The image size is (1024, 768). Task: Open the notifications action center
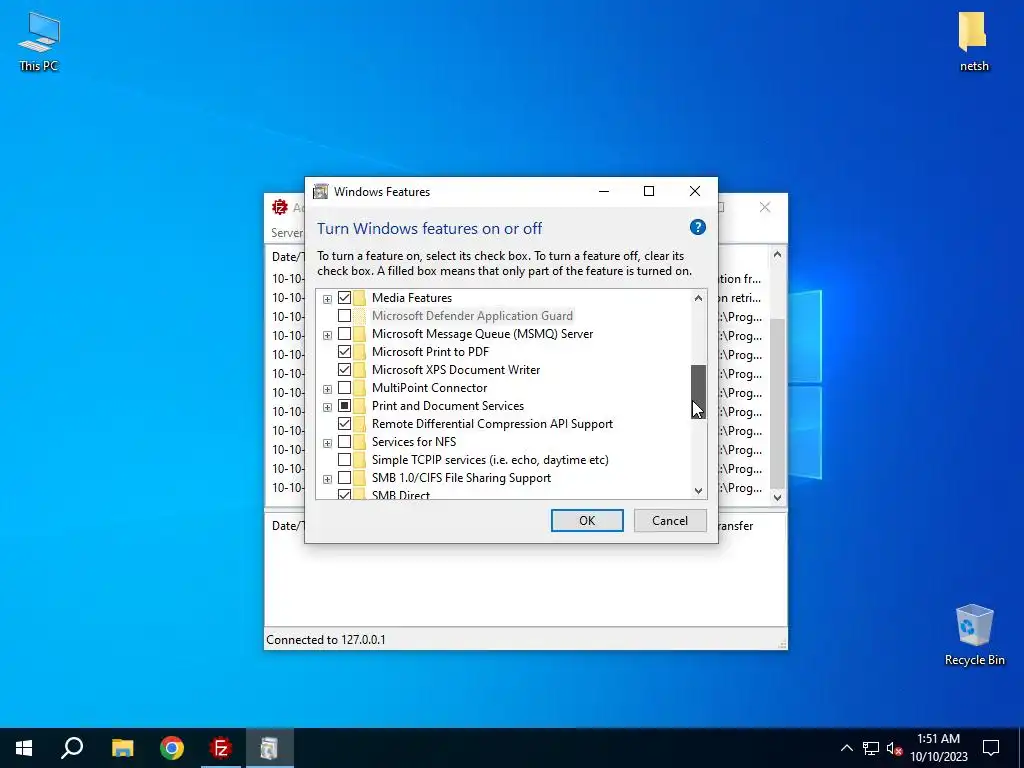click(x=991, y=748)
